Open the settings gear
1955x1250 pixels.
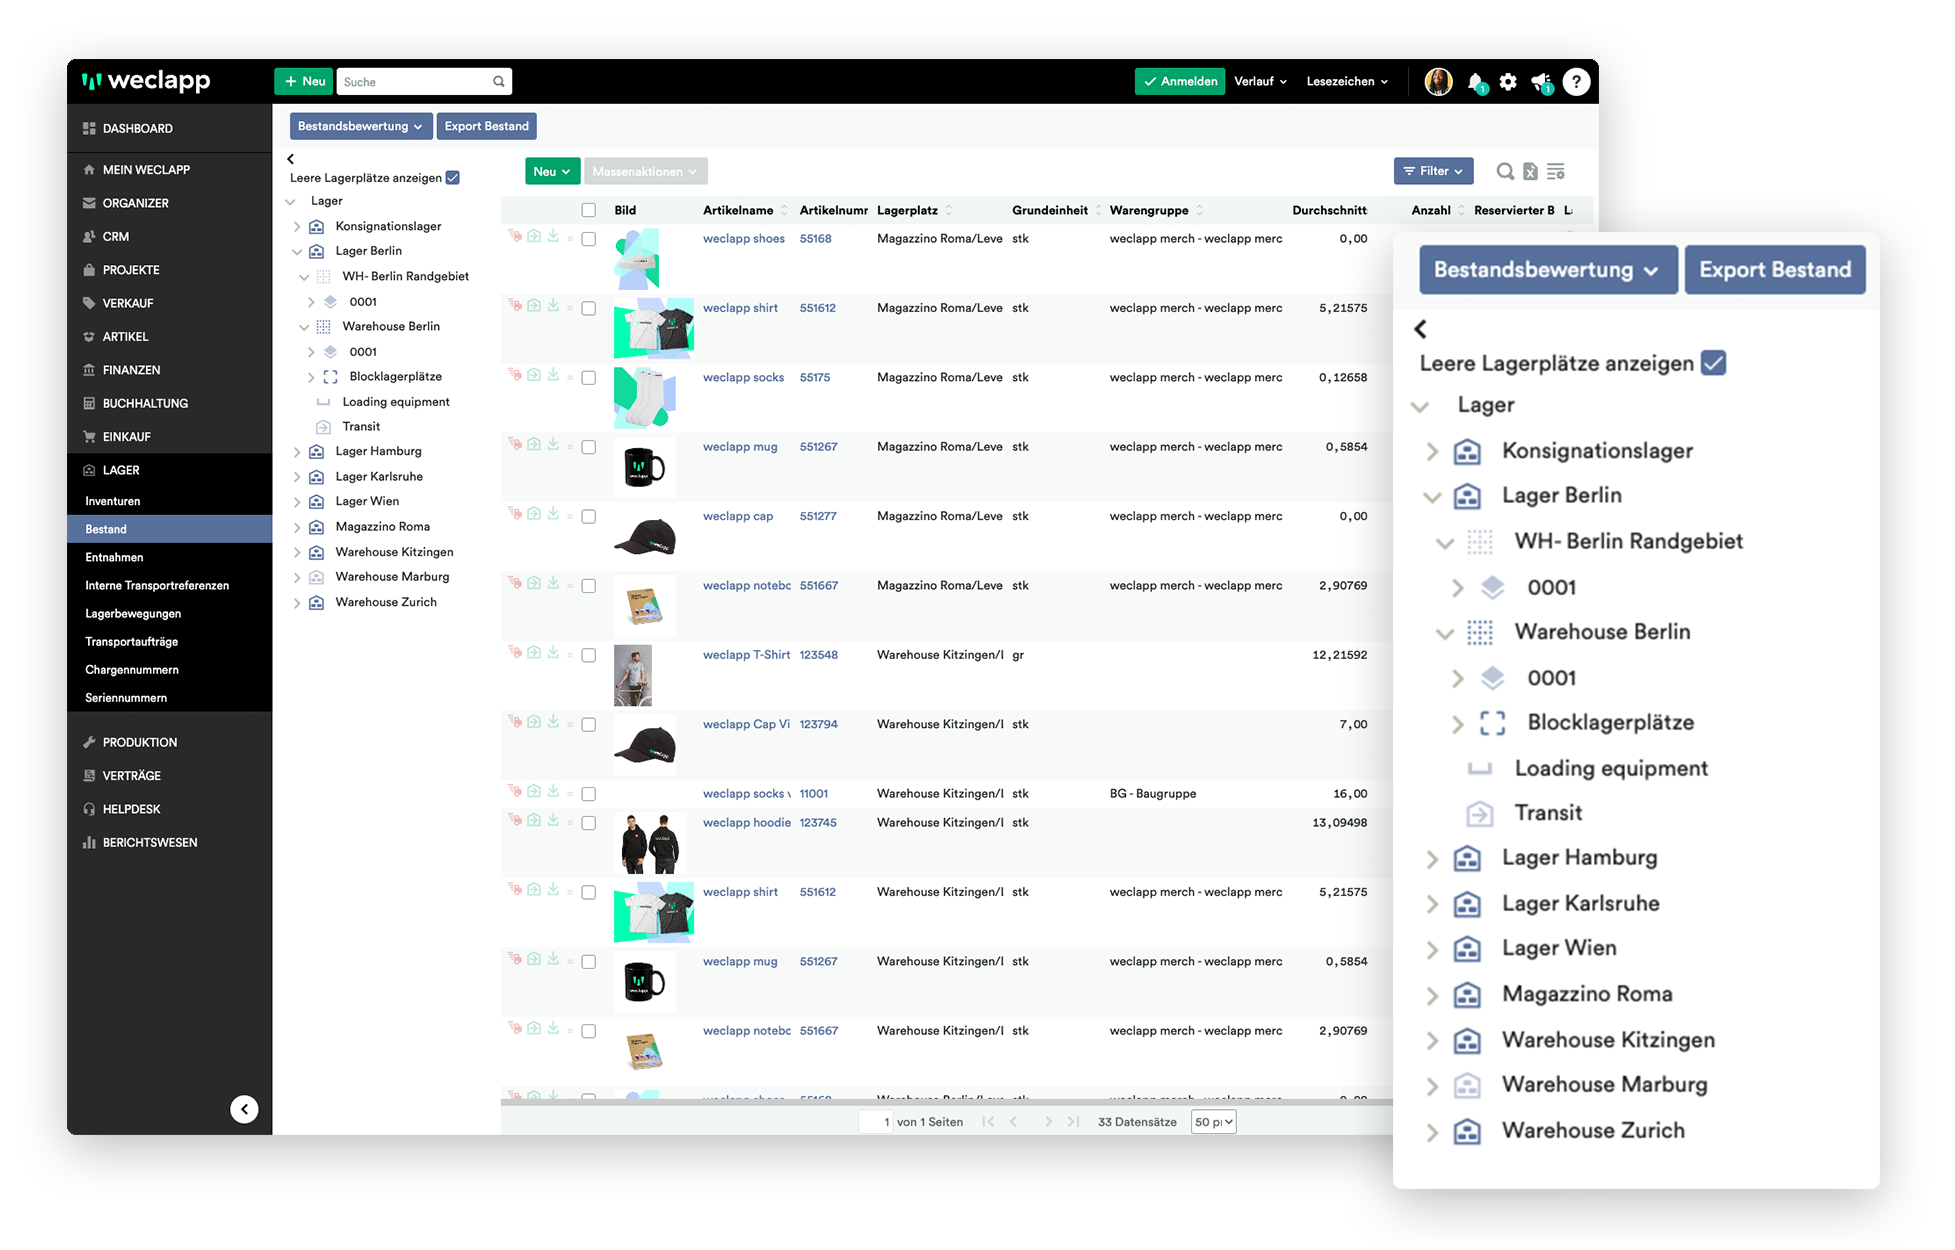tap(1508, 82)
